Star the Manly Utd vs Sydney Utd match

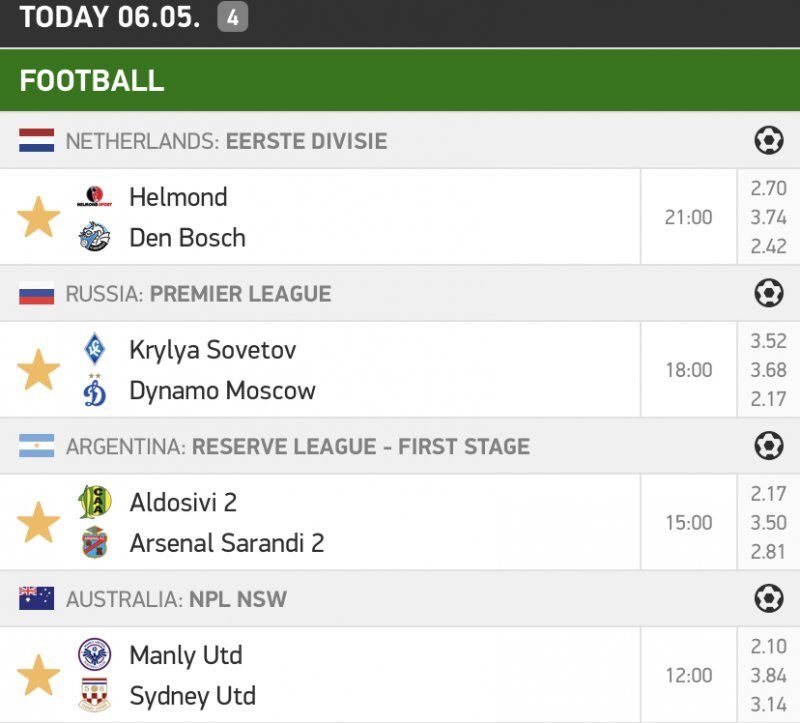(x=39, y=676)
